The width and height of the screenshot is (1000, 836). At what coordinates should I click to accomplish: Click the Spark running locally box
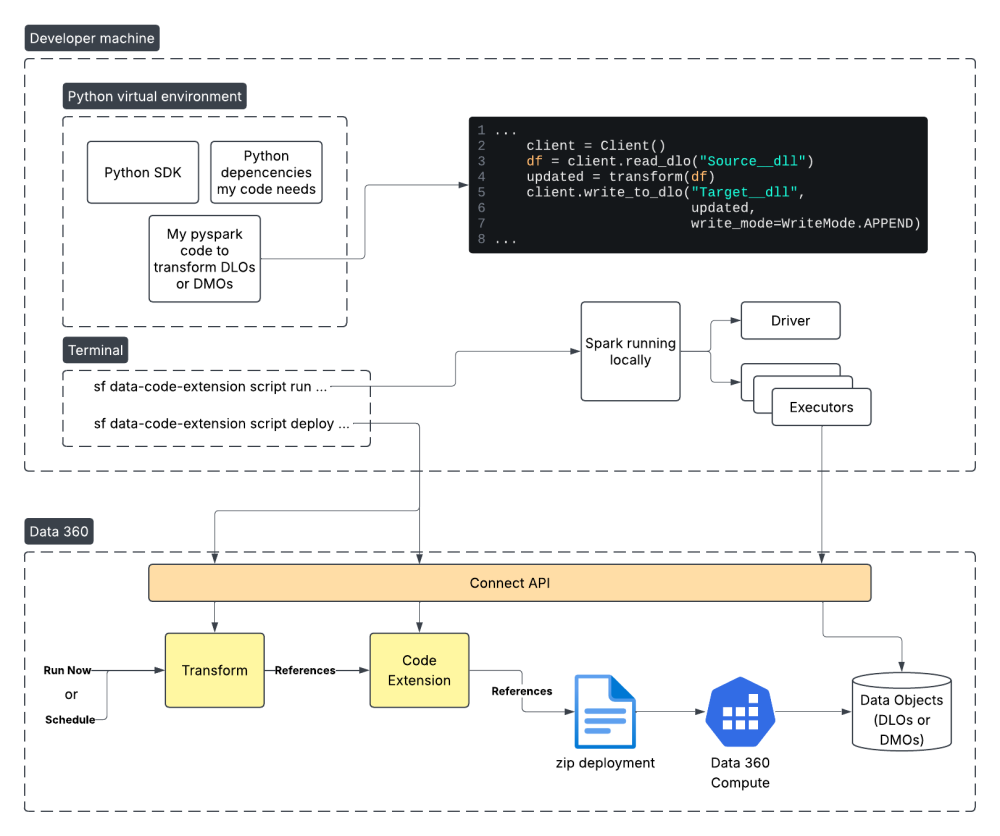[x=630, y=351]
